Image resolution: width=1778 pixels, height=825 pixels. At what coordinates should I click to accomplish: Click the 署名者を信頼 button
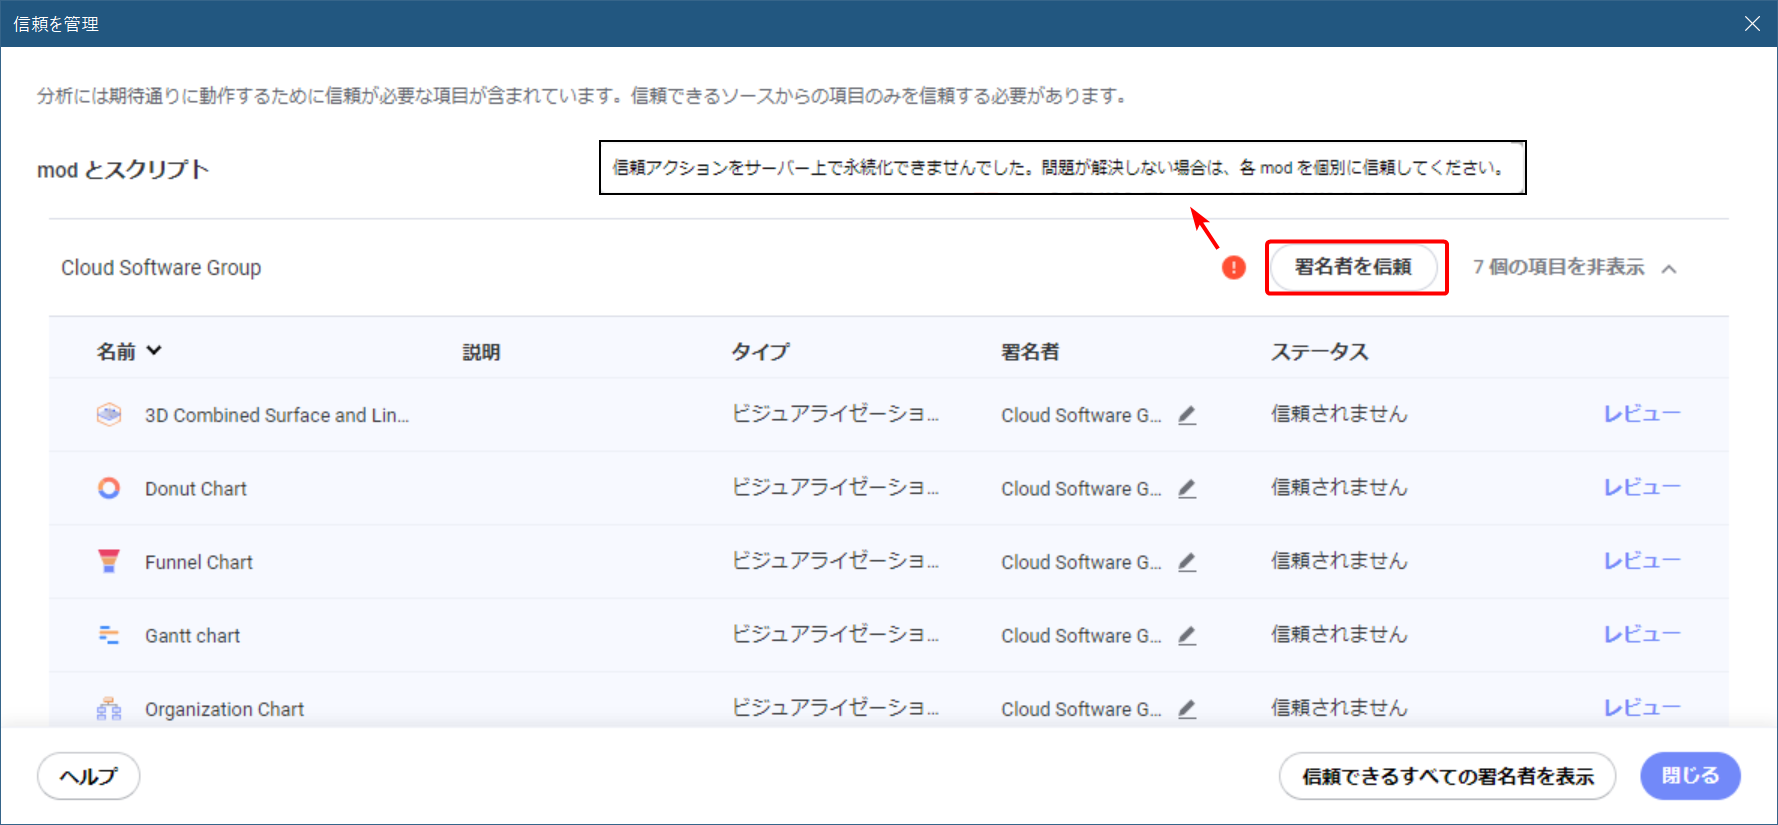pyautogui.click(x=1353, y=267)
